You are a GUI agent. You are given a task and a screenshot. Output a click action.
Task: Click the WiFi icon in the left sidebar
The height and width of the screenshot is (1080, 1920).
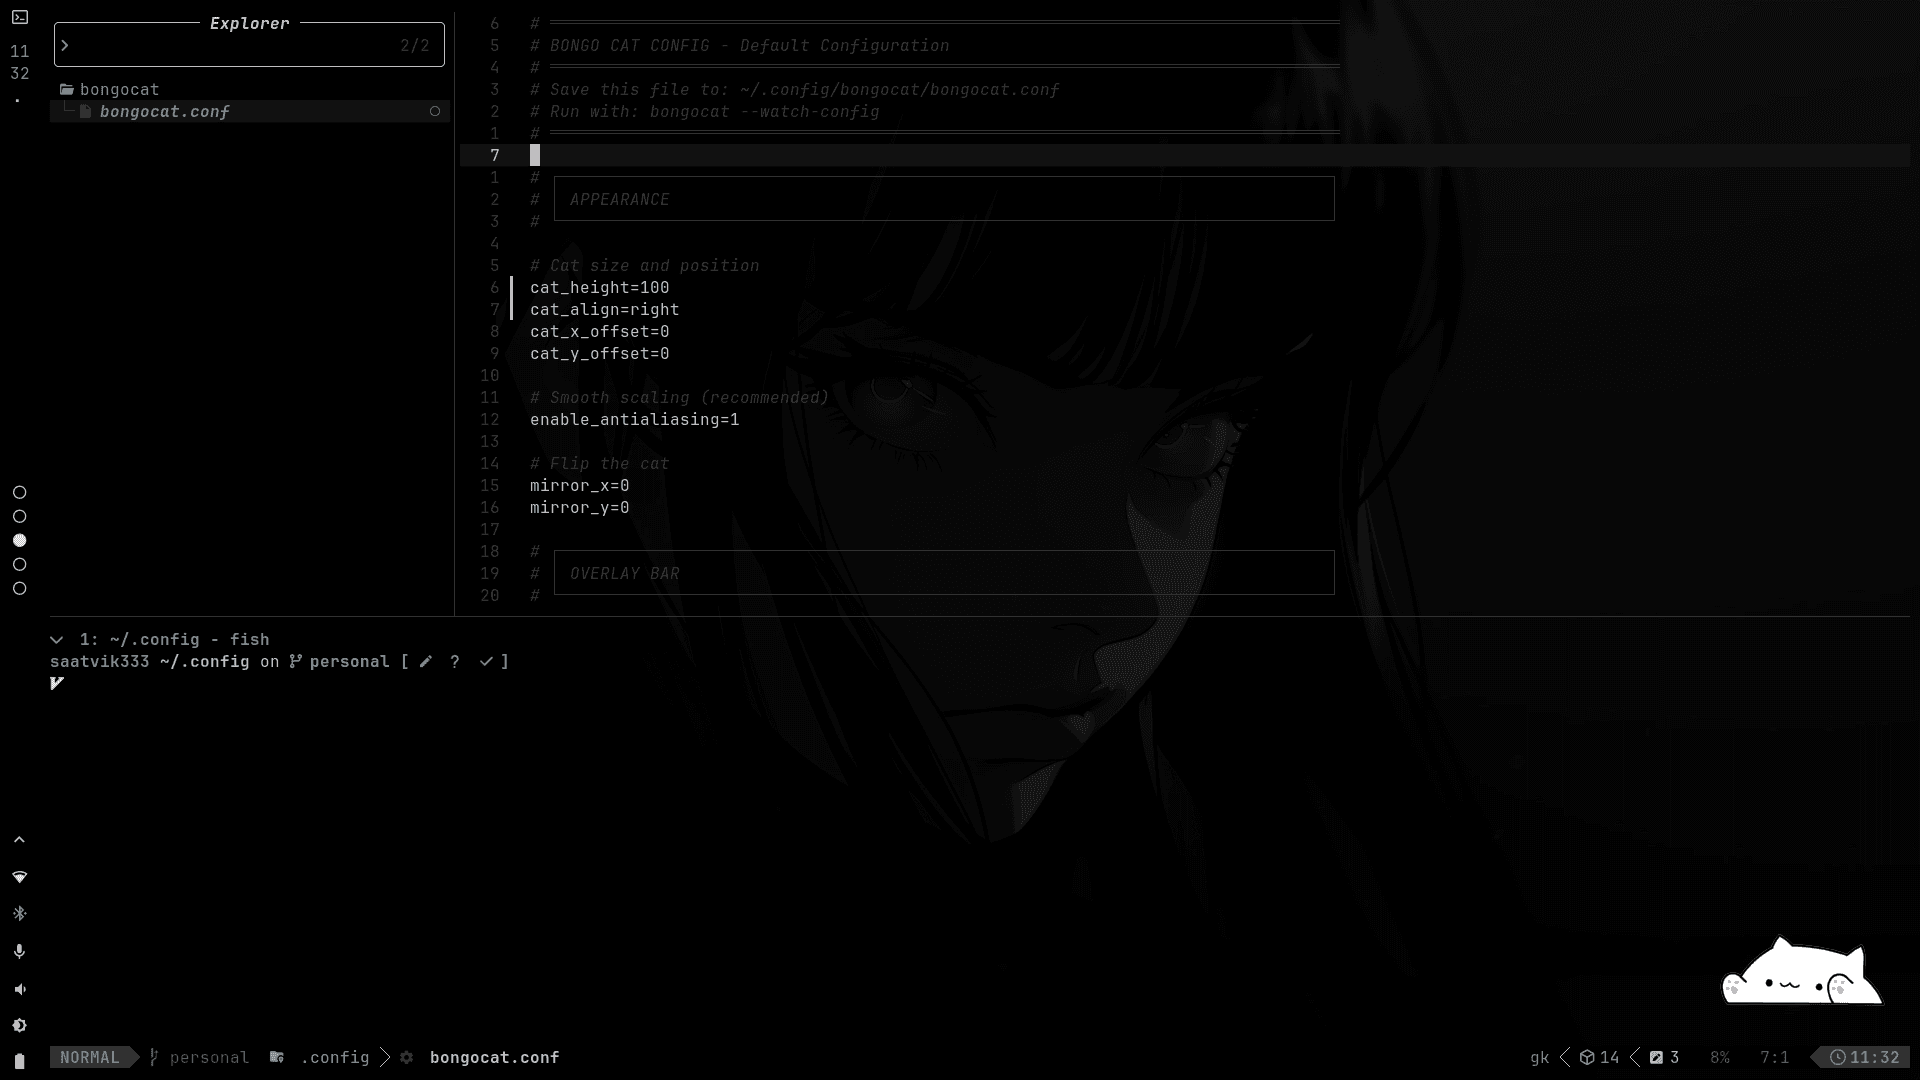coord(20,876)
